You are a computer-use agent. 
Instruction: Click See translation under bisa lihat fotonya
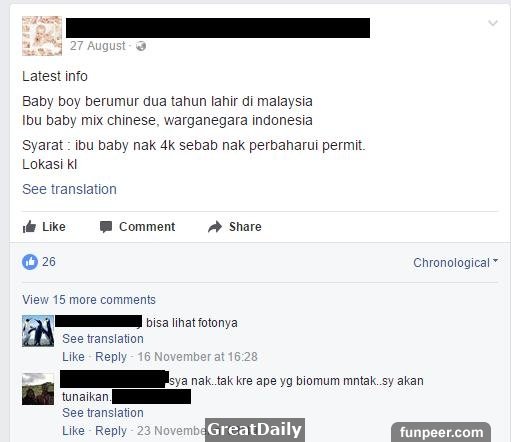pos(103,339)
